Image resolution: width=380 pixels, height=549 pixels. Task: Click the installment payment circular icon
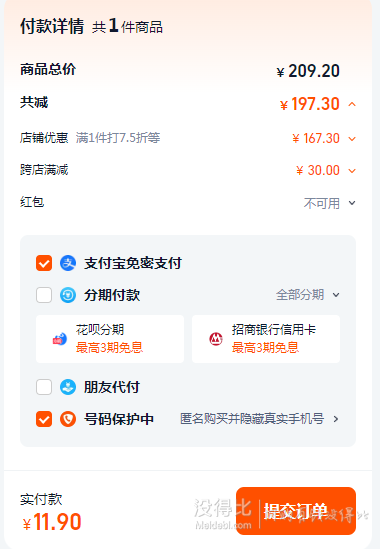pyautogui.click(x=68, y=295)
